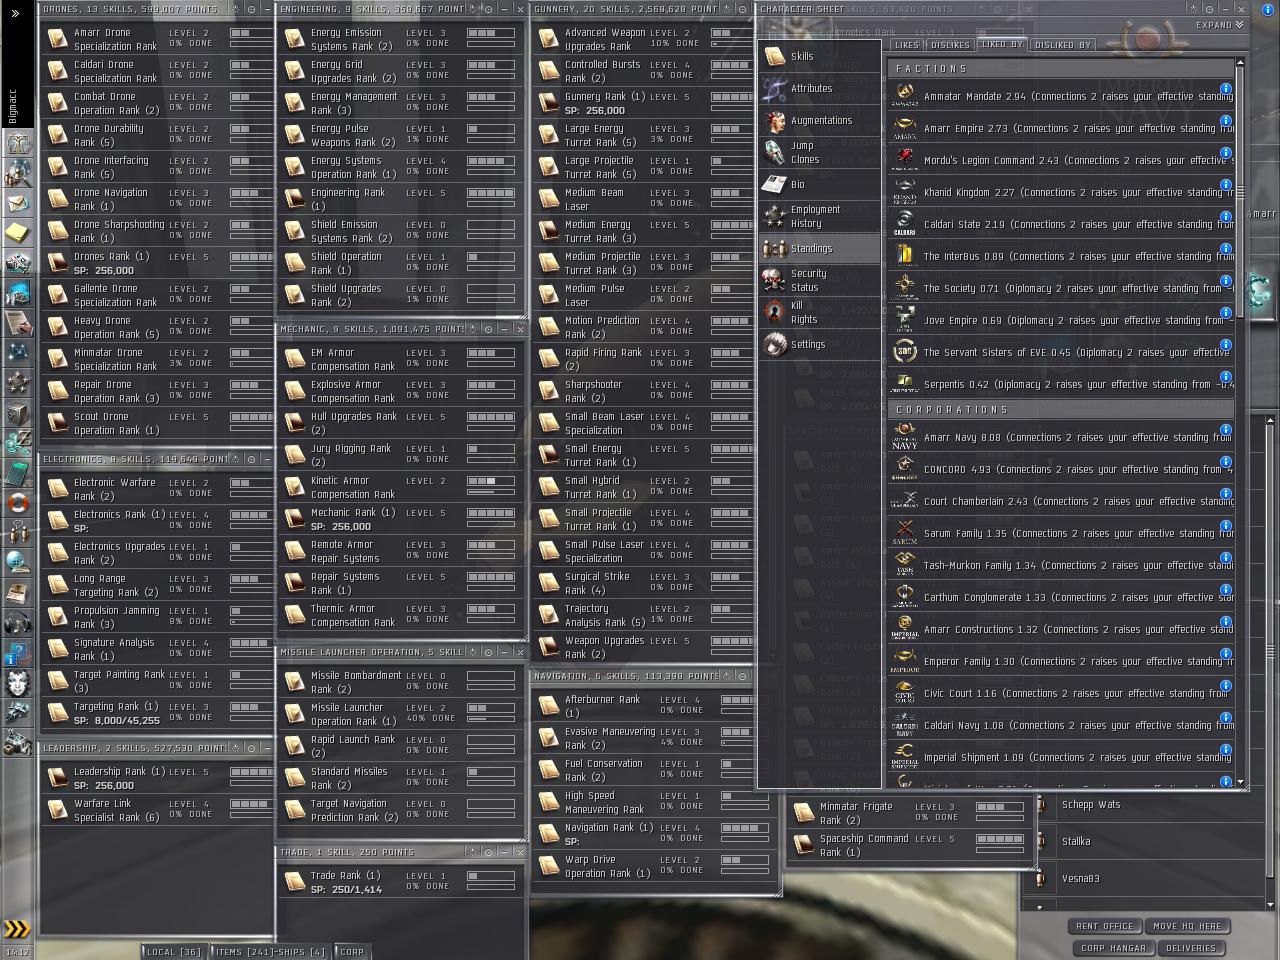Viewport: 1280px width, 960px height.
Task: Show info for CONCORD corporation standing
Action: 1226,461
